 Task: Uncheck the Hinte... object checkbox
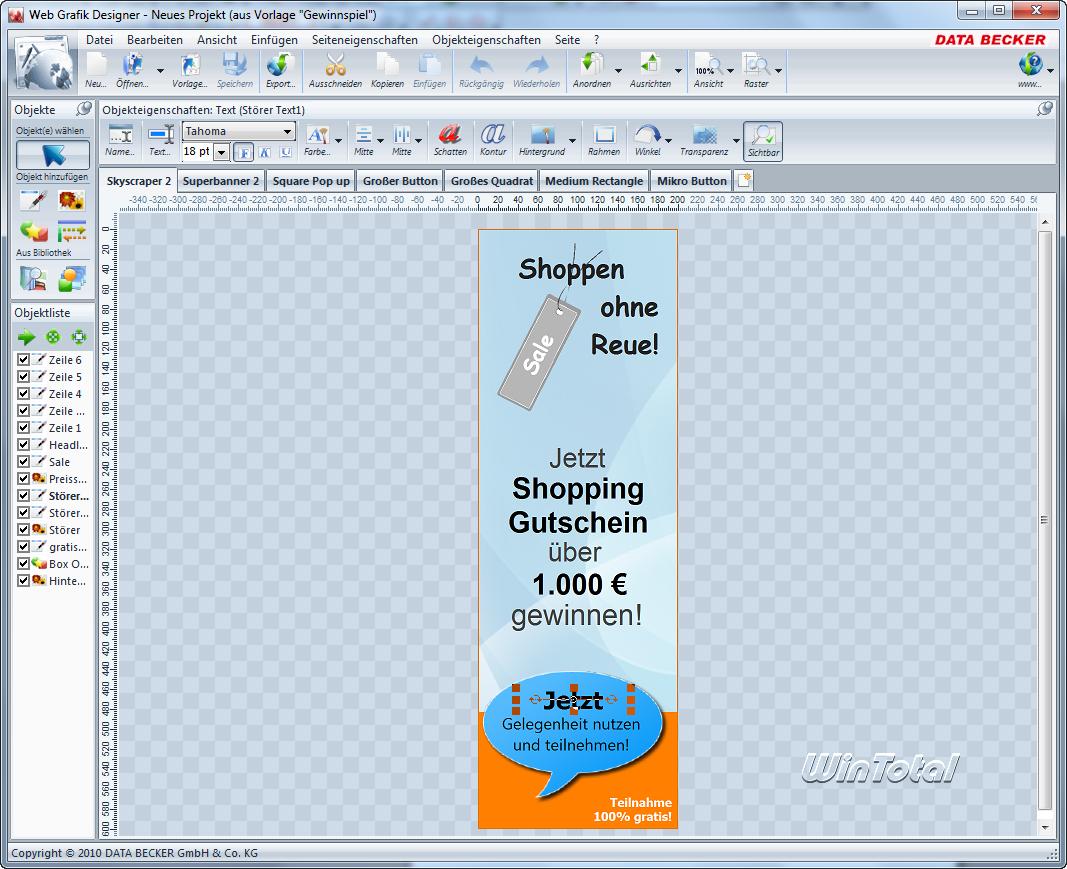(x=23, y=580)
